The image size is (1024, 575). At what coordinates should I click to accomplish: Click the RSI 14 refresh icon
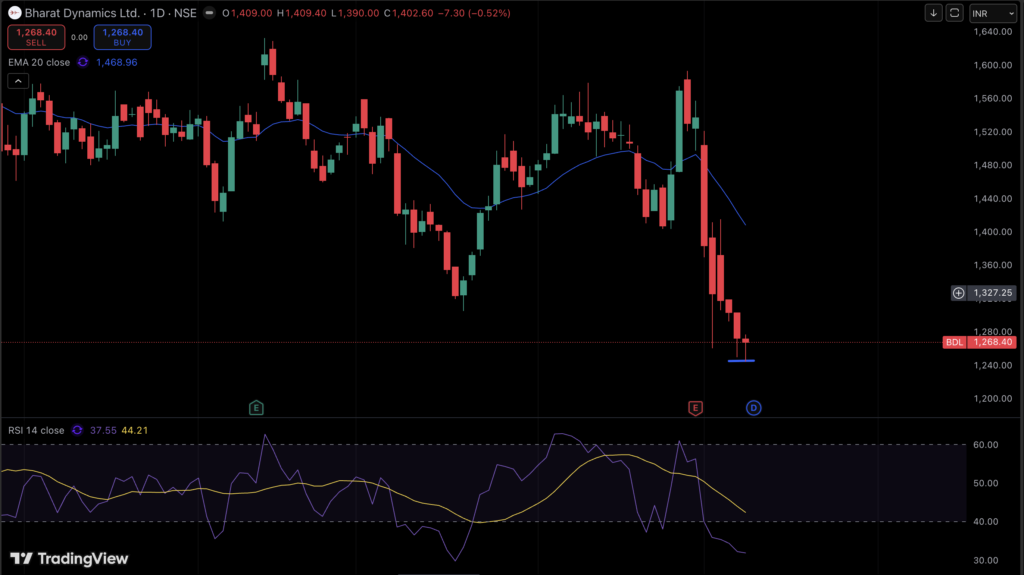point(78,430)
